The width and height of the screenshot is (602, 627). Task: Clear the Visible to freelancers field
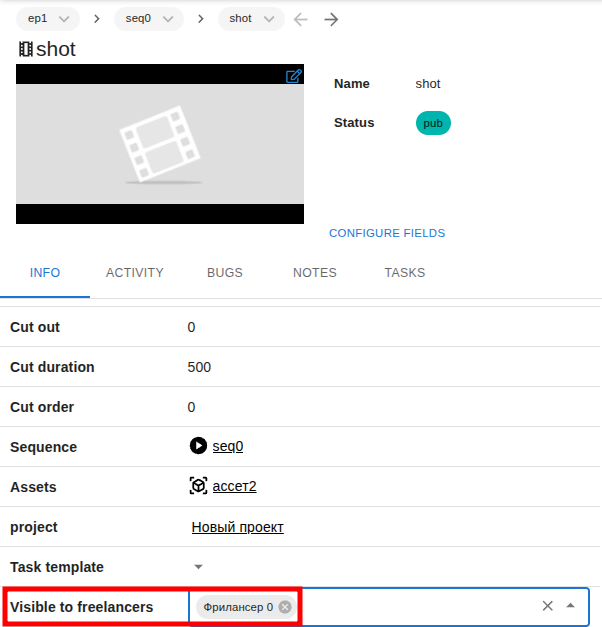[x=547, y=606]
